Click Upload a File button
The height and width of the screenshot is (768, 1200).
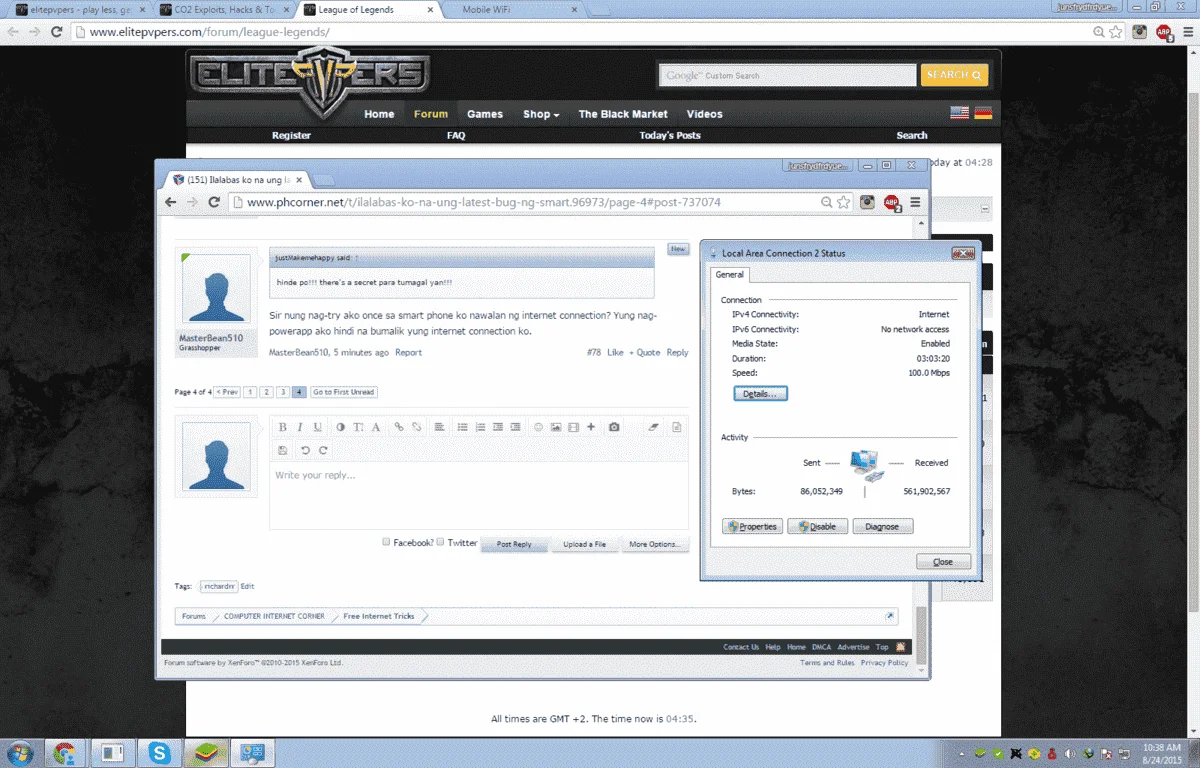(584, 544)
